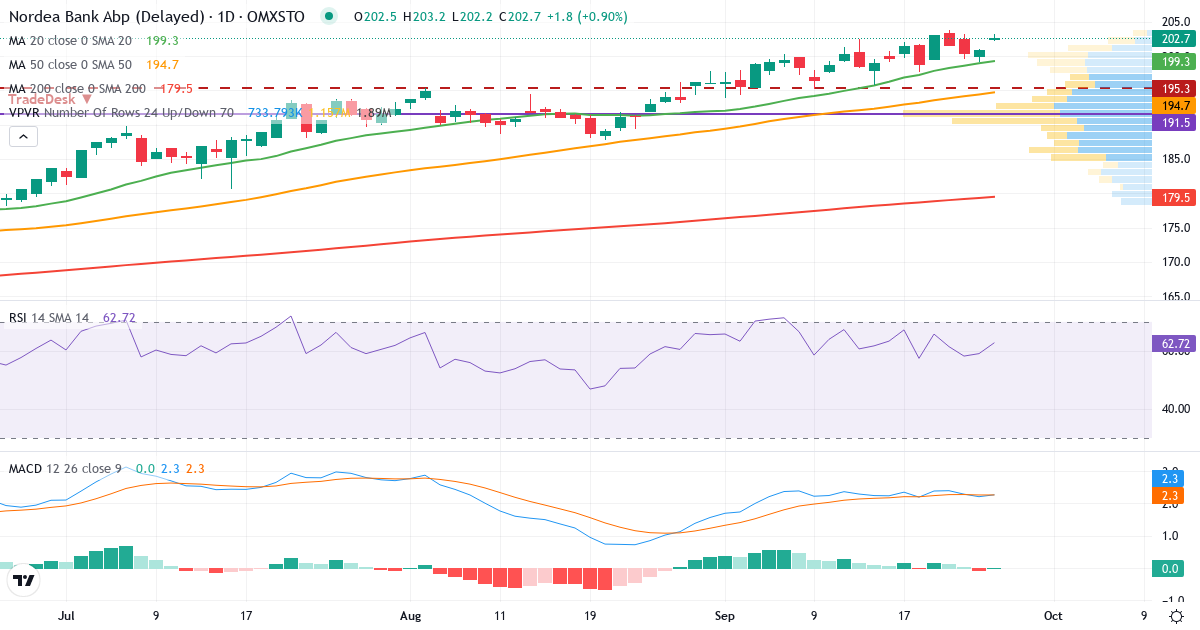Click the MA 50 value 194.7 in legend
The width and height of the screenshot is (1200, 630).
pos(162,64)
